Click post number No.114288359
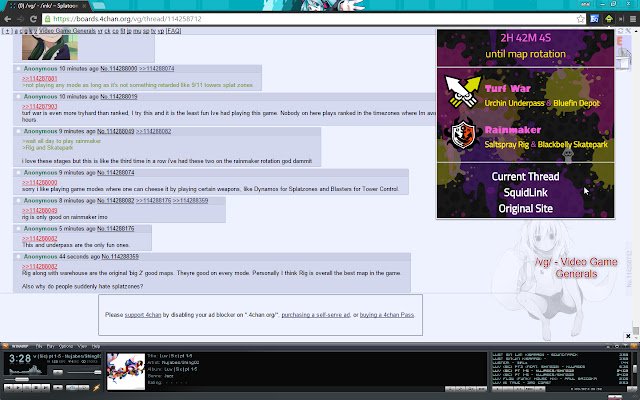The width and height of the screenshot is (640, 400). click(x=120, y=257)
